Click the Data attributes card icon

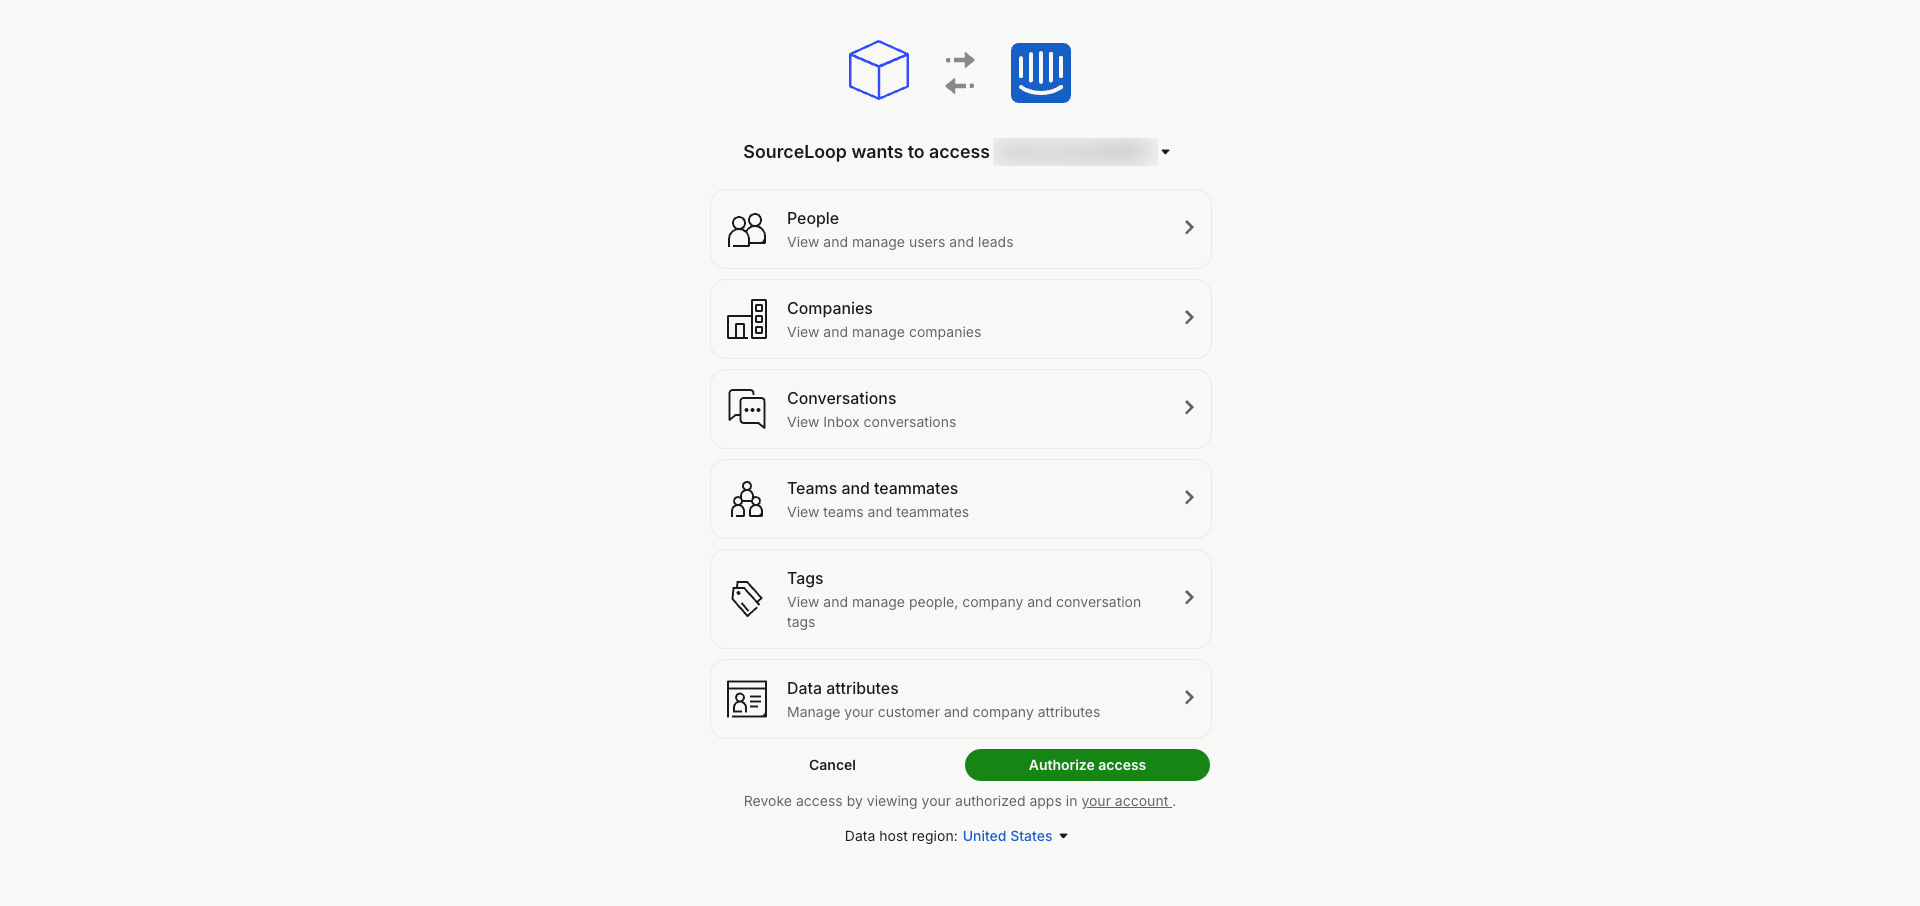pos(747,699)
